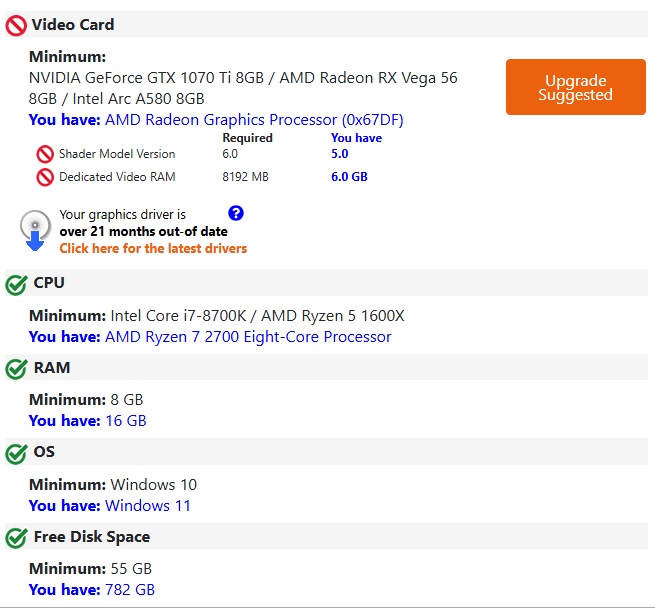
Task: Click the green check icon beside CPU
Action: (16, 285)
